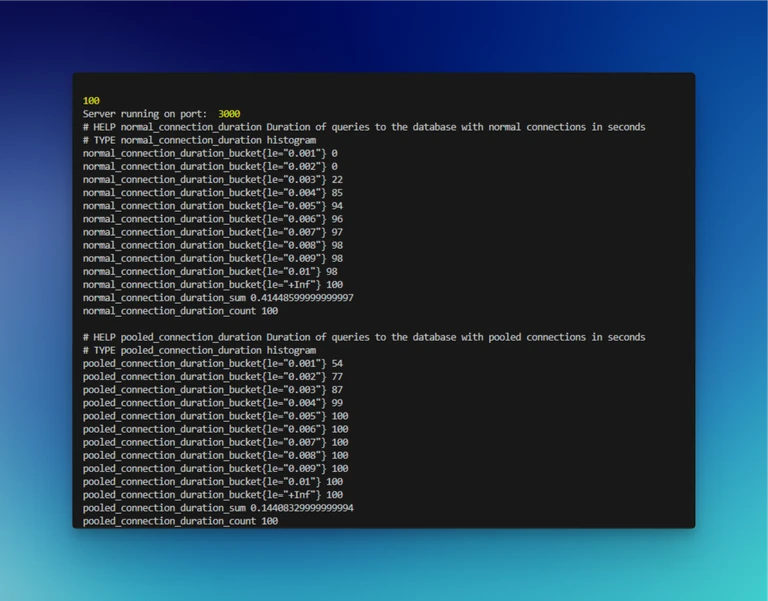Image resolution: width=768 pixels, height=601 pixels.
Task: Select normal_connection_duration_bucket le="+Inf" line
Action: pyautogui.click(x=213, y=285)
